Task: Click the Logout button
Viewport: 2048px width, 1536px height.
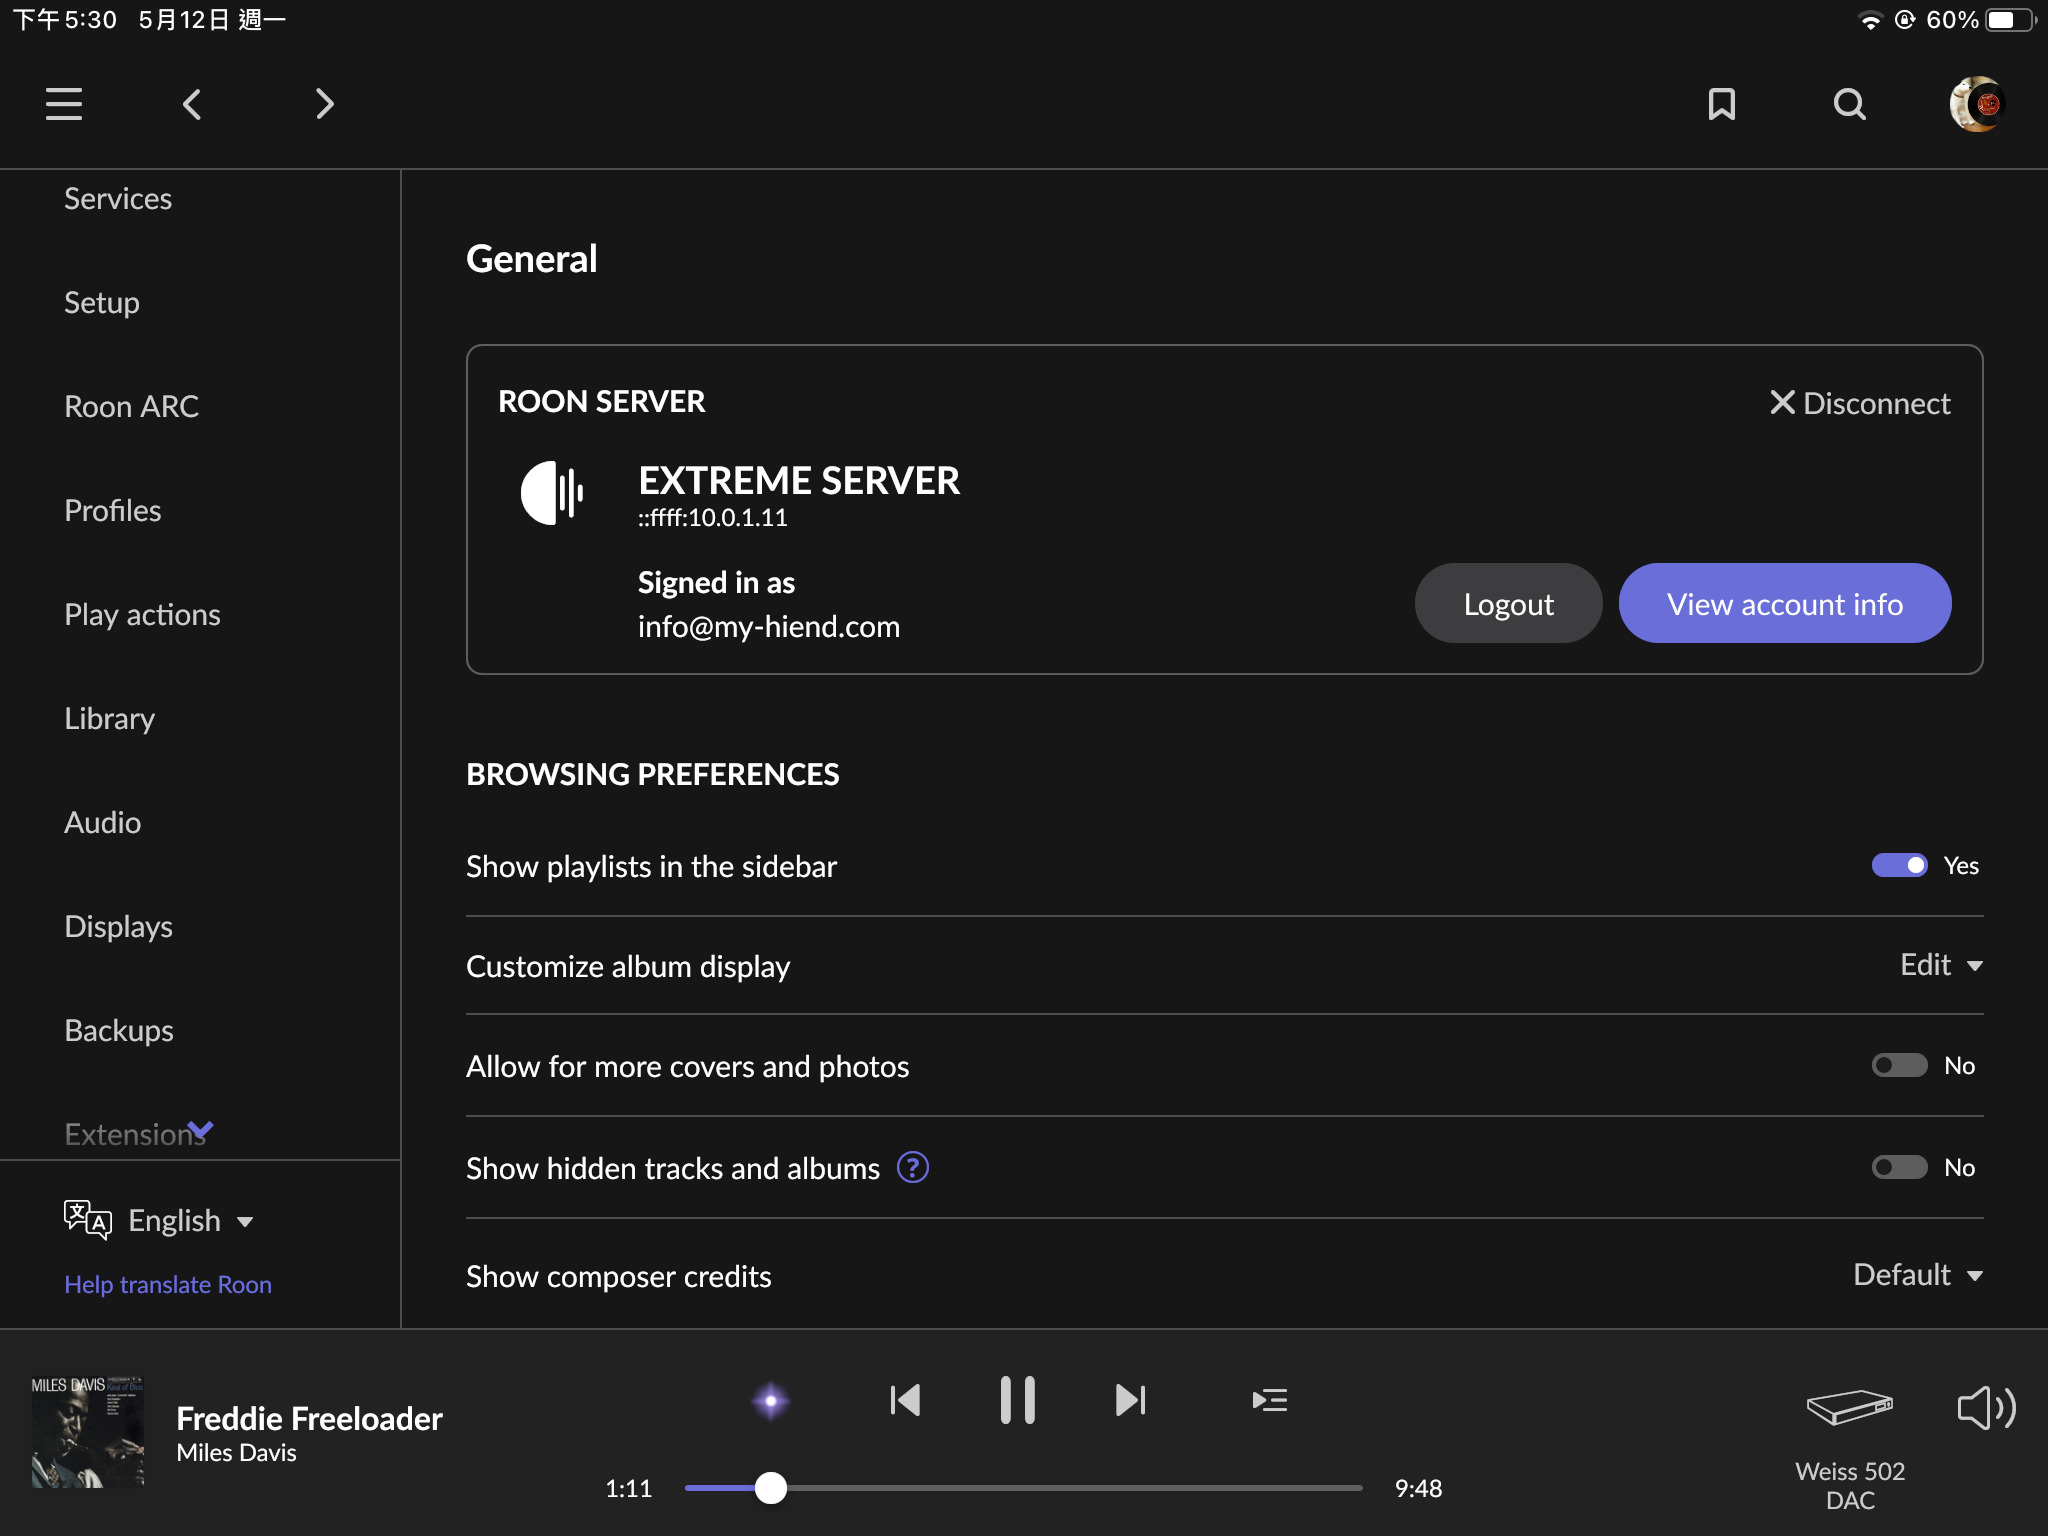Action: pos(1508,603)
